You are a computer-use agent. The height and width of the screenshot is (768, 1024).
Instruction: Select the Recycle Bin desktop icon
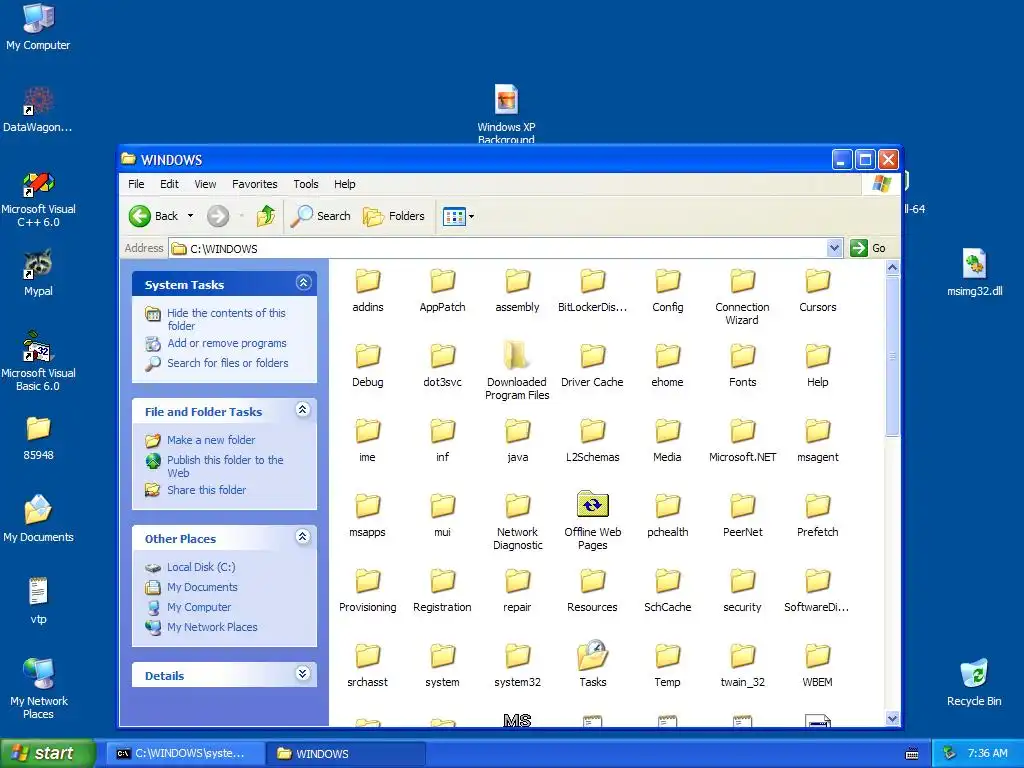pos(974,682)
